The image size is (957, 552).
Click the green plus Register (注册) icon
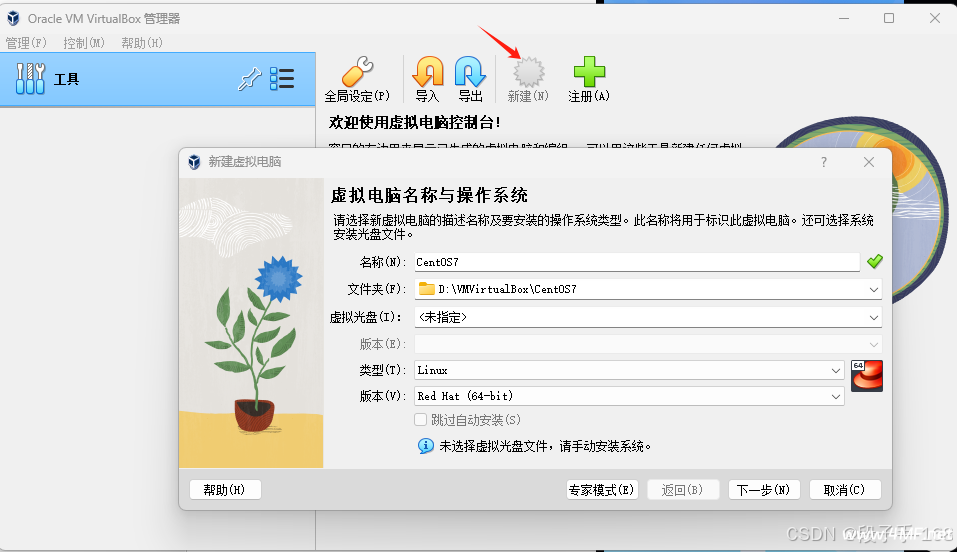[x=589, y=74]
